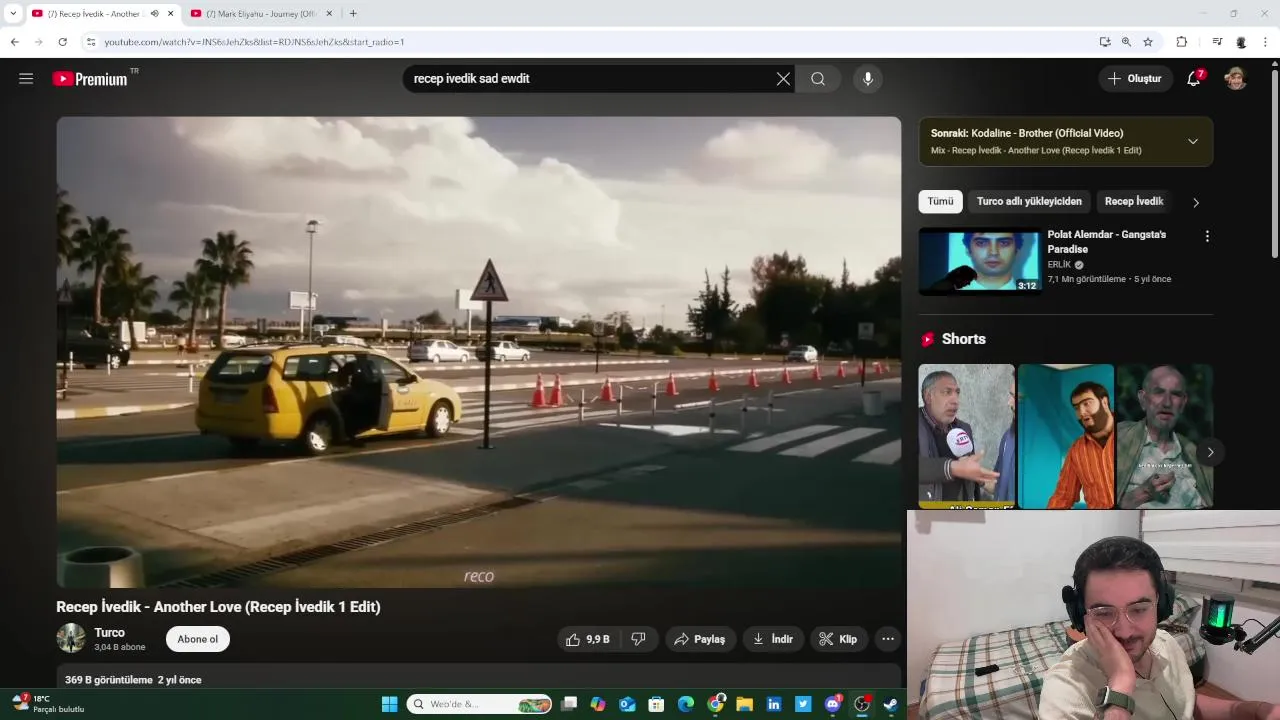Dislike the video
1280x720 pixels.
click(638, 639)
